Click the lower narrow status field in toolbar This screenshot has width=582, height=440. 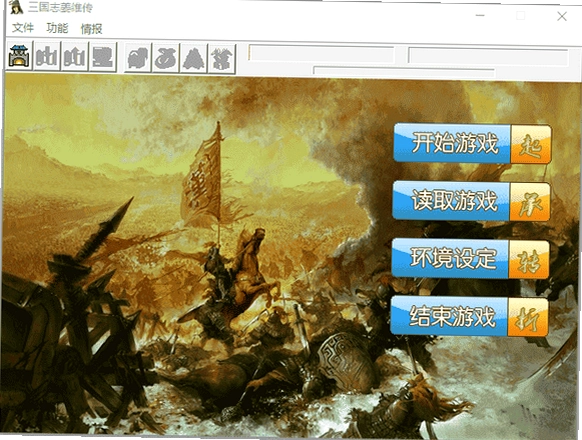tap(404, 71)
